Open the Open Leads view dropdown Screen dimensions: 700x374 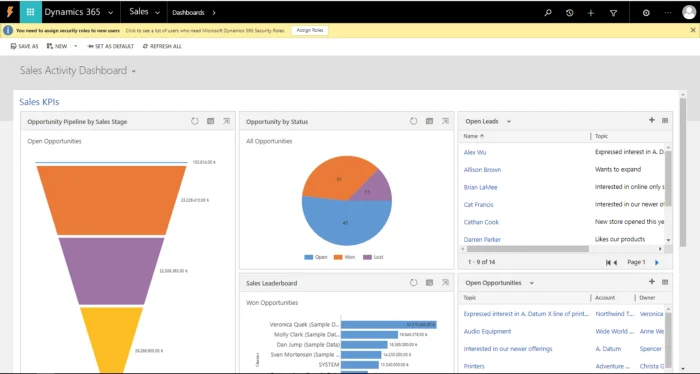508,121
